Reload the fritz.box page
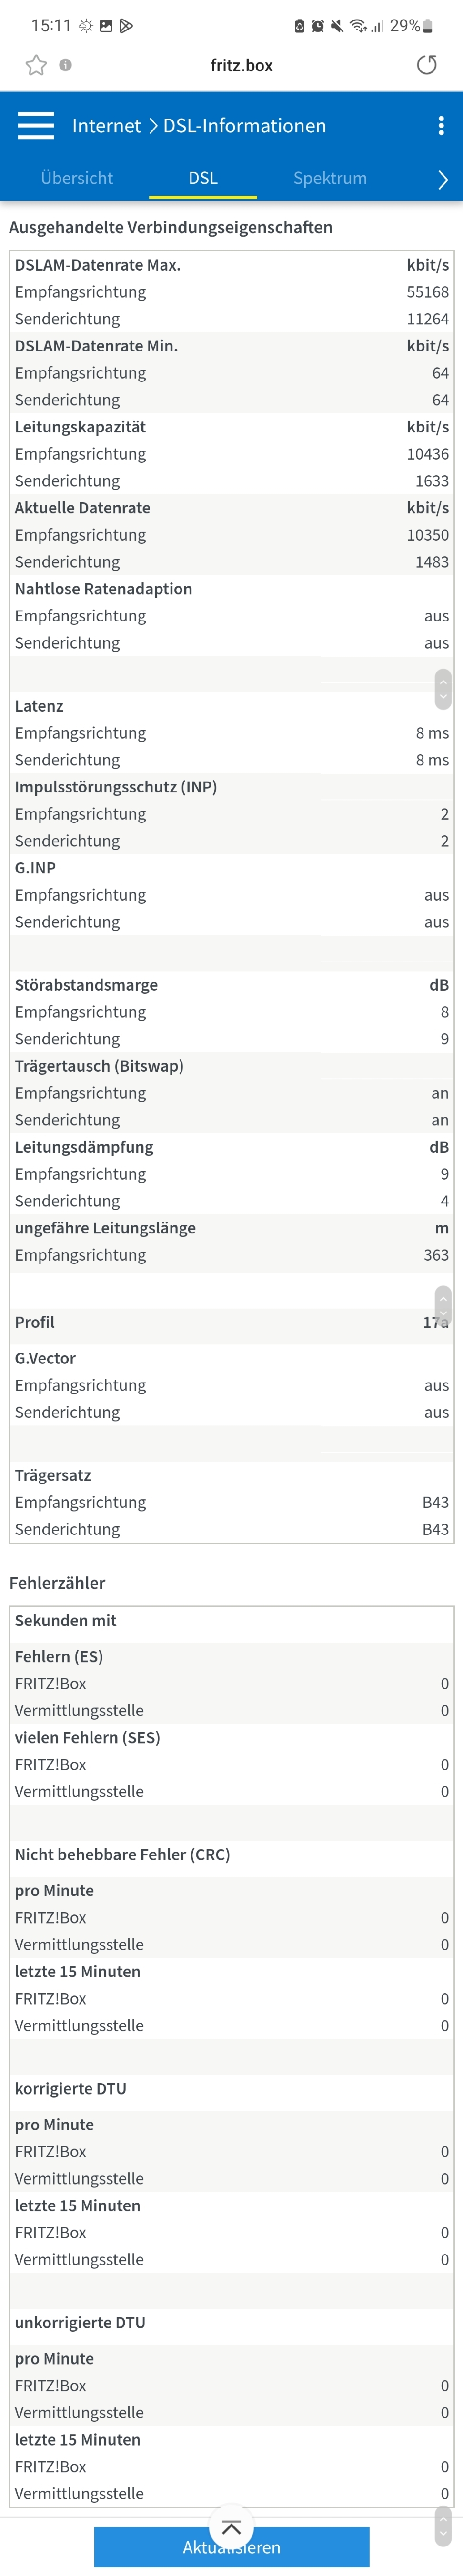Image resolution: width=463 pixels, height=2576 pixels. tap(427, 65)
